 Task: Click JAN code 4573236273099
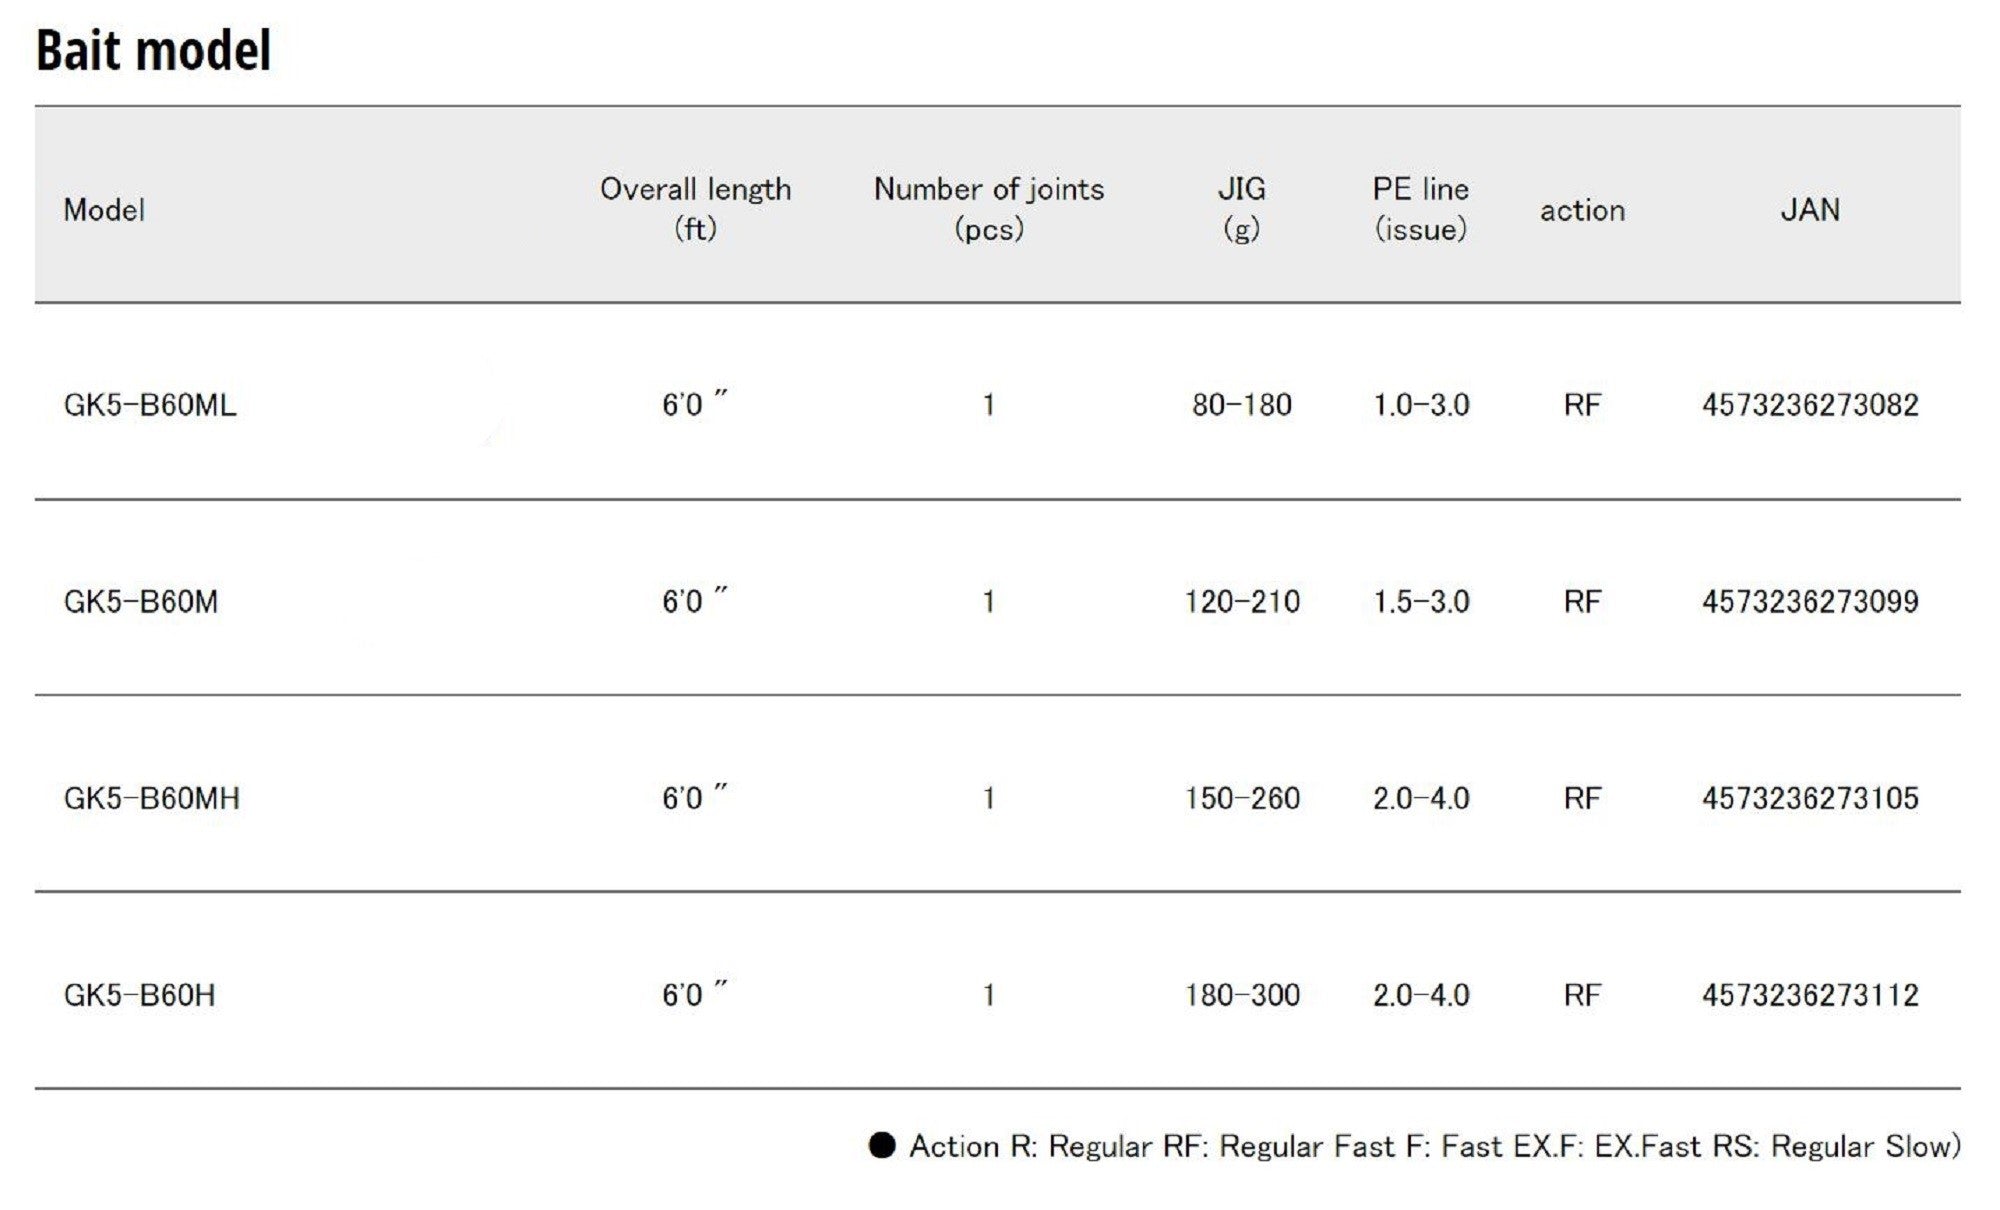pyautogui.click(x=1810, y=602)
